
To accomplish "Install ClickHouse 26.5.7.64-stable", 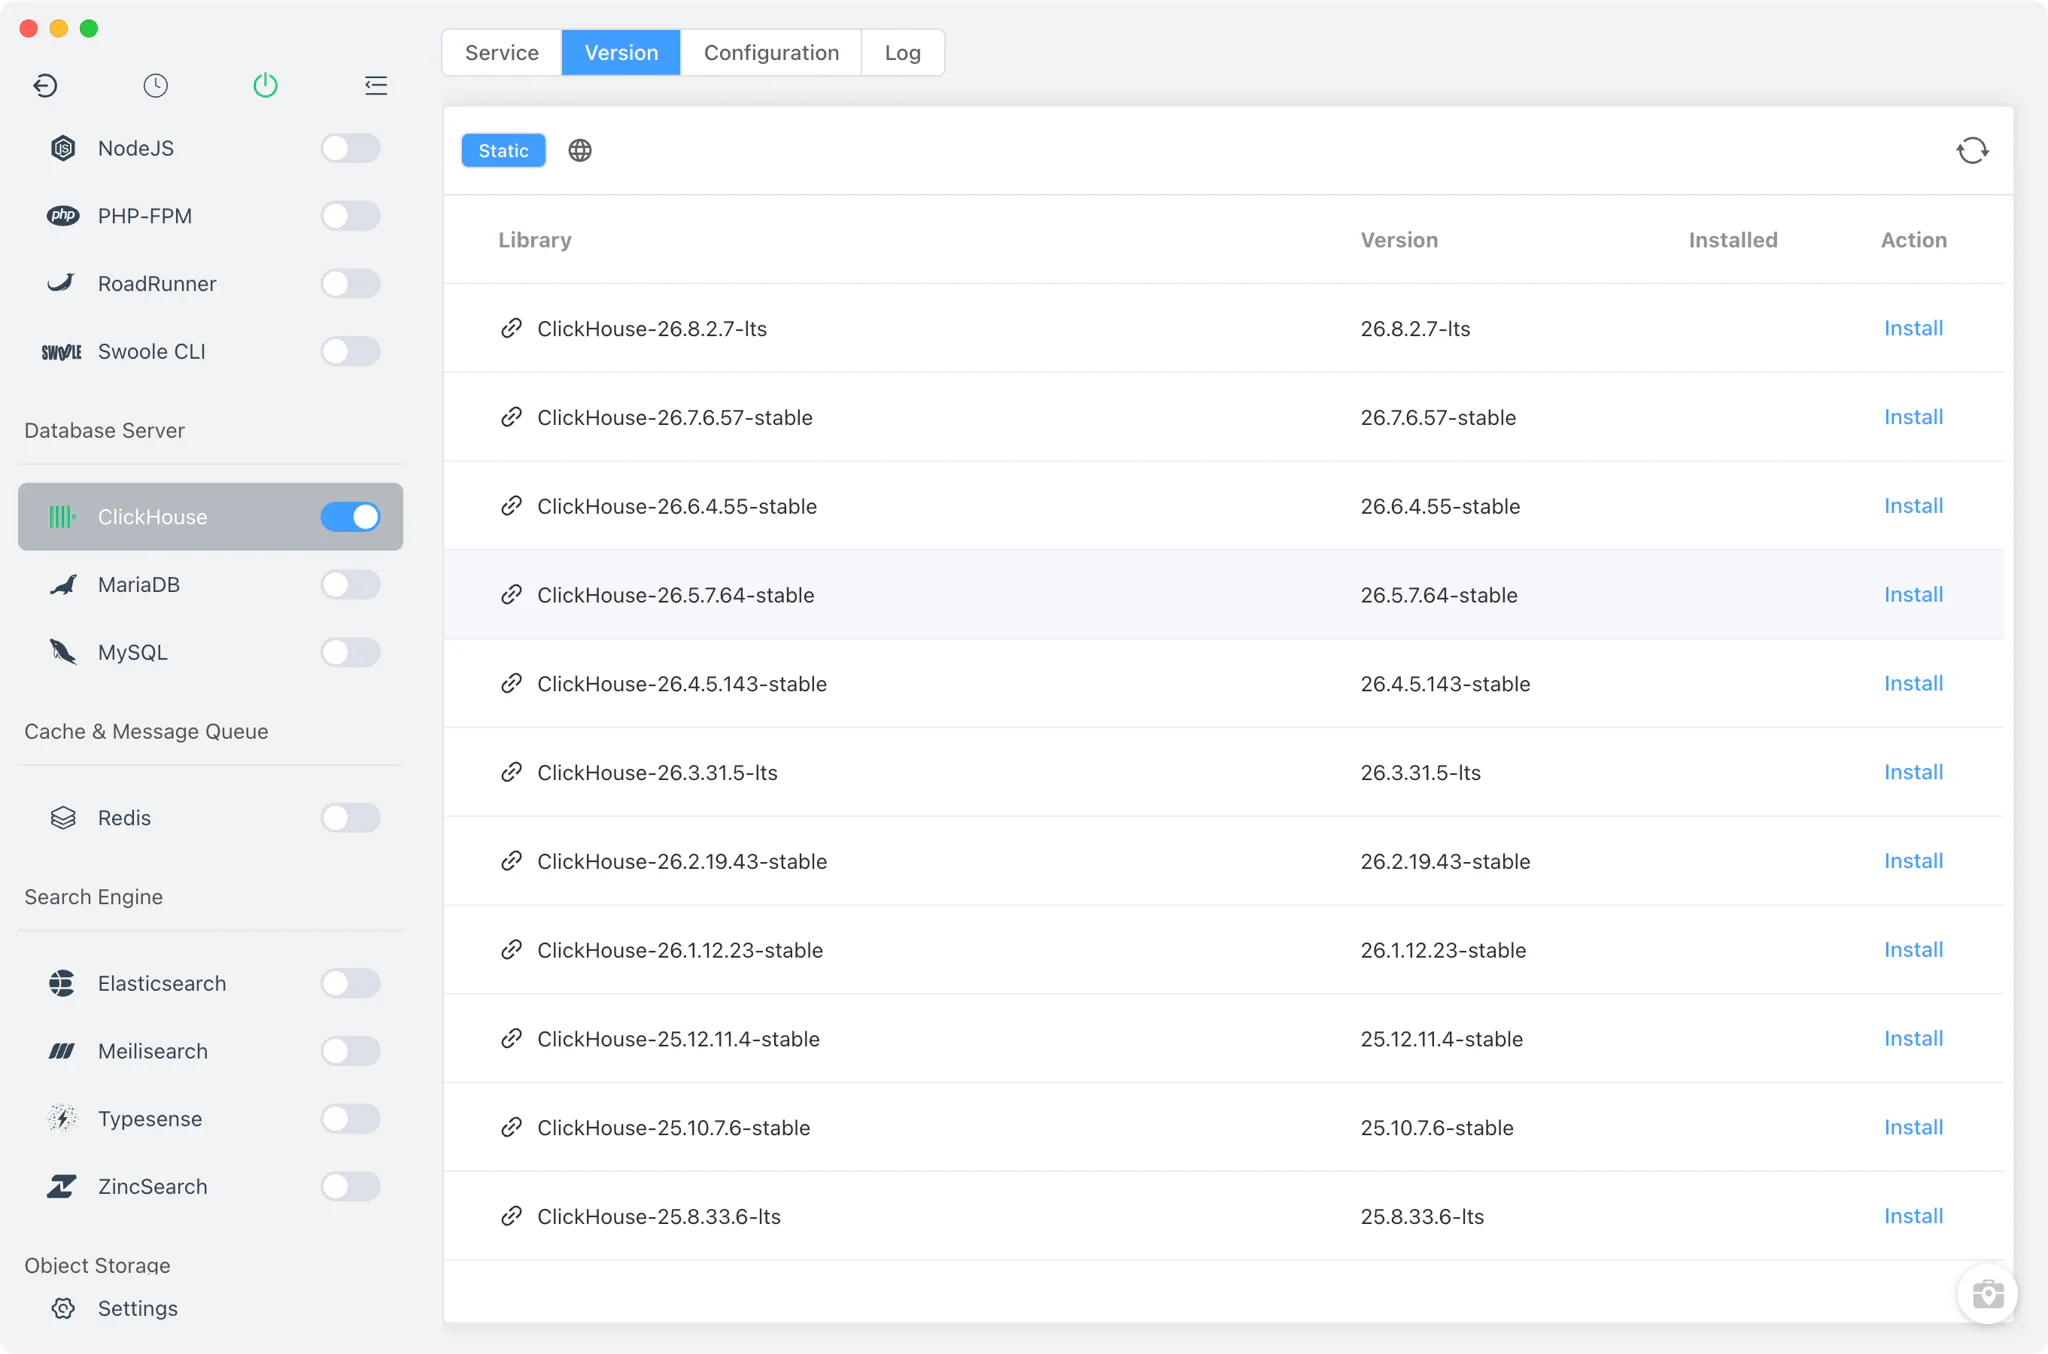I will click(1913, 595).
